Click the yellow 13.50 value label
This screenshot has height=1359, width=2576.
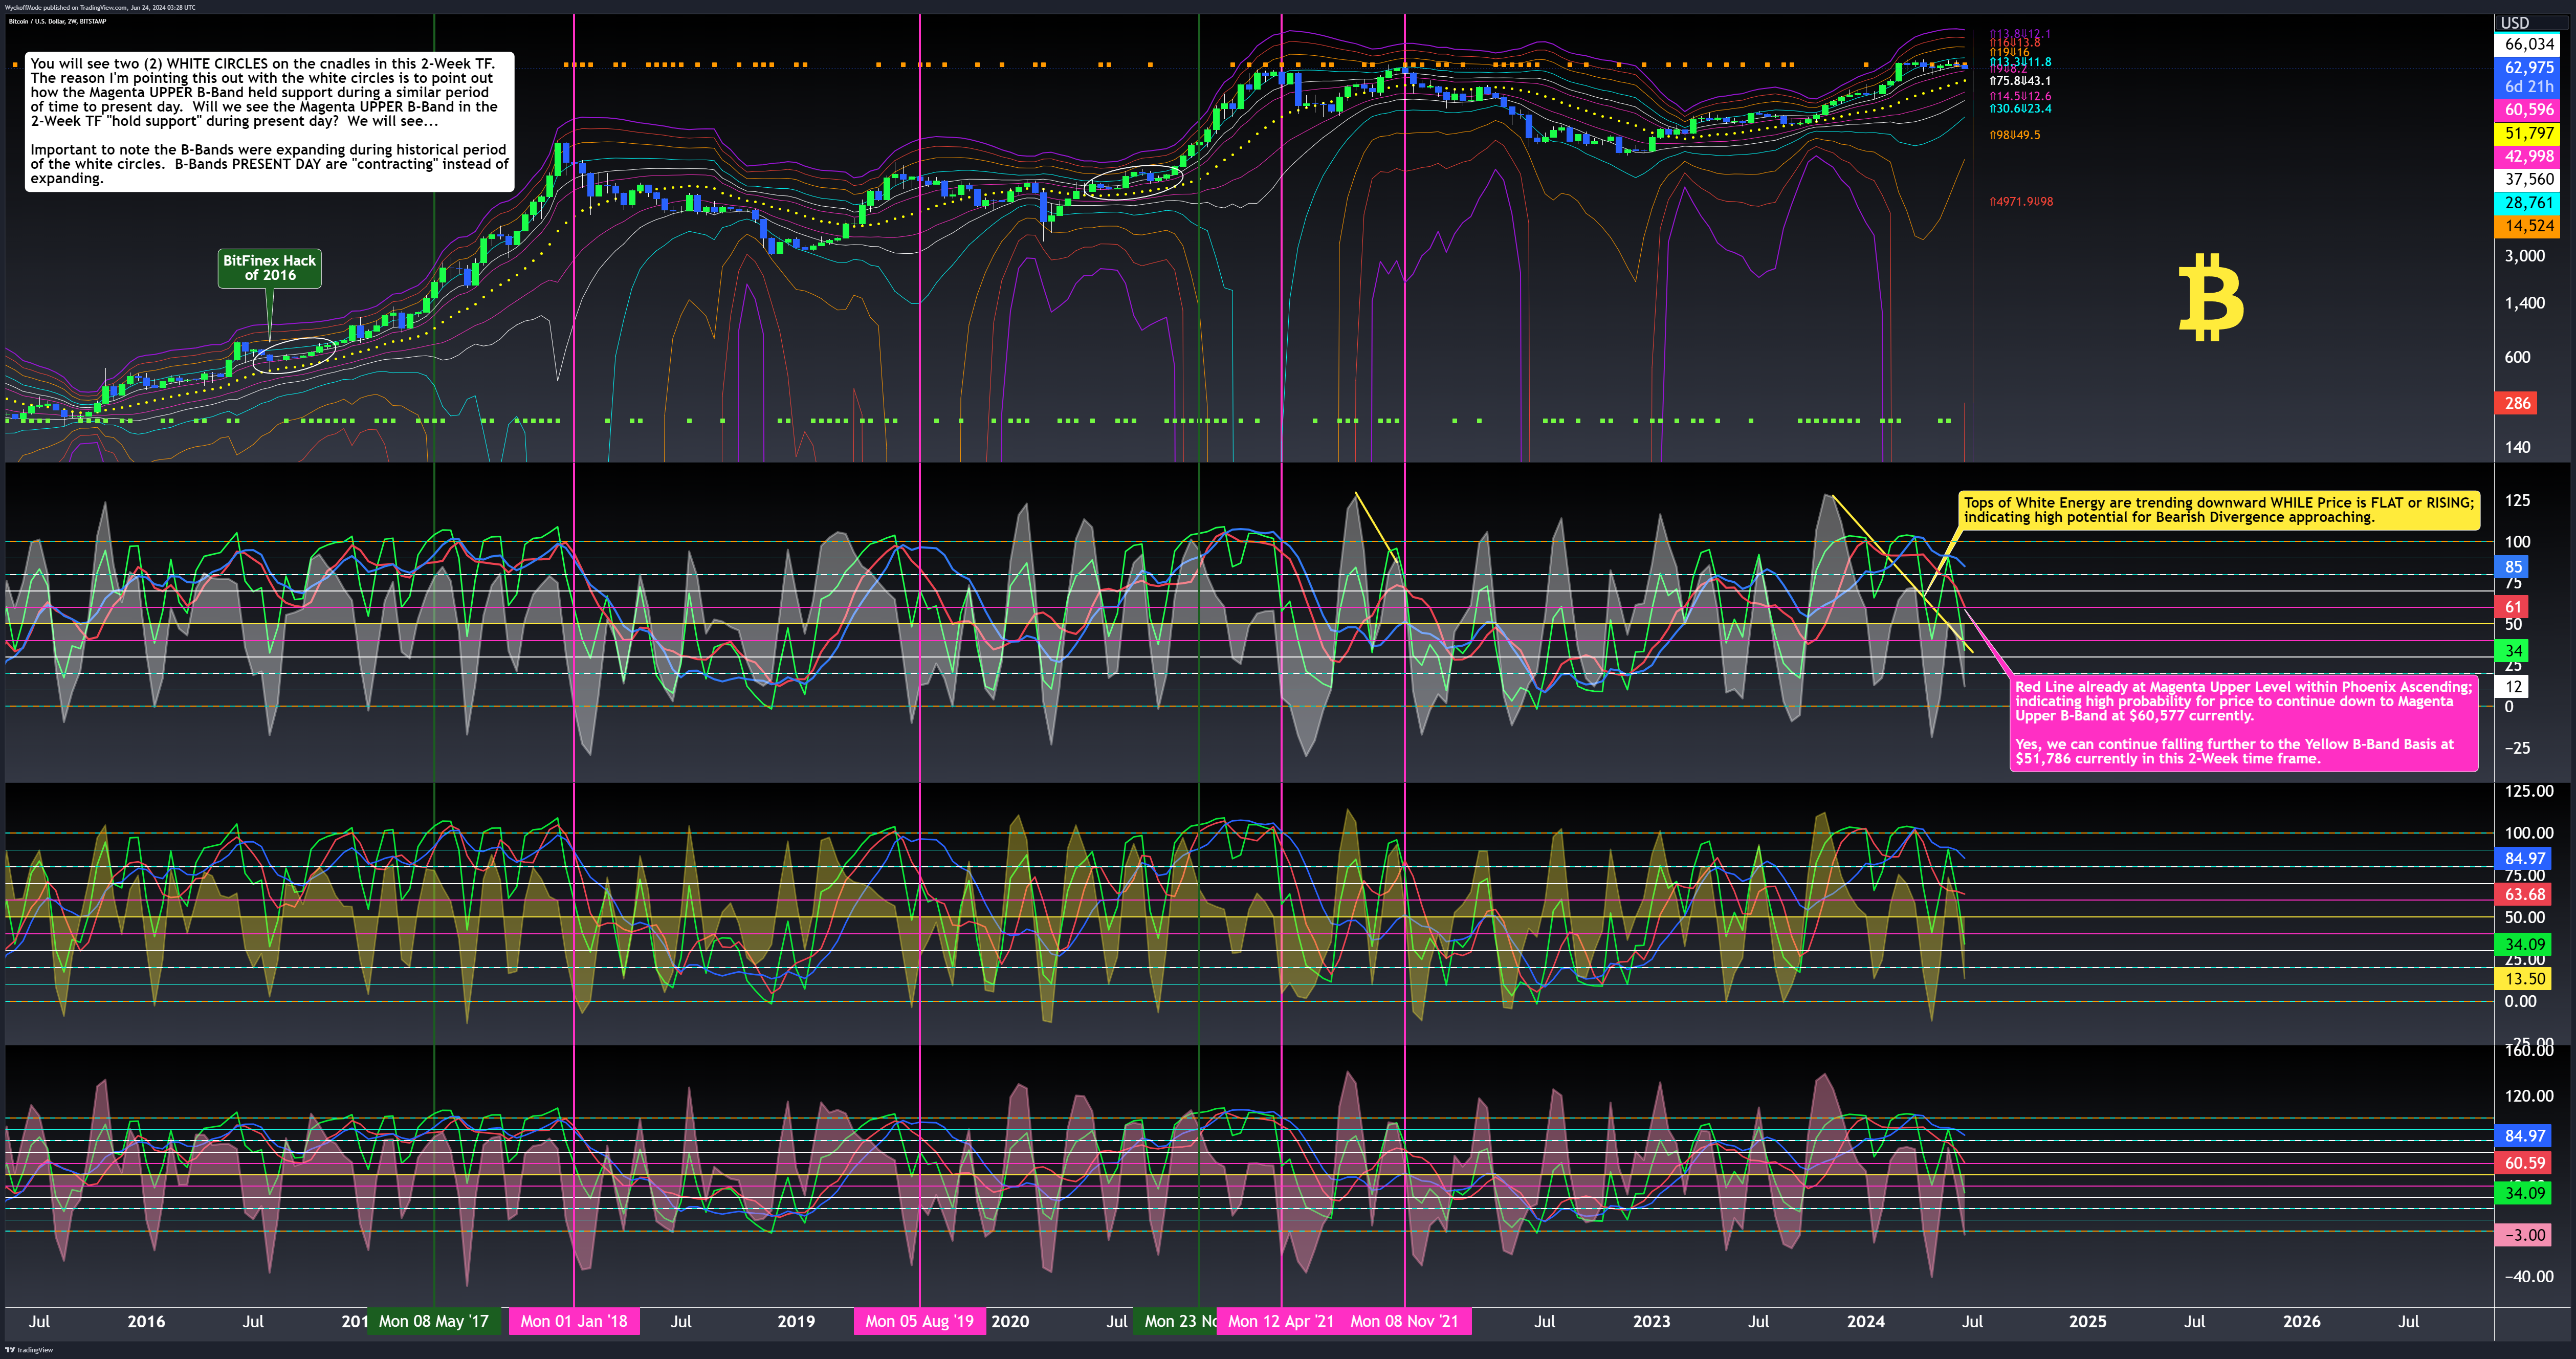tap(2524, 979)
